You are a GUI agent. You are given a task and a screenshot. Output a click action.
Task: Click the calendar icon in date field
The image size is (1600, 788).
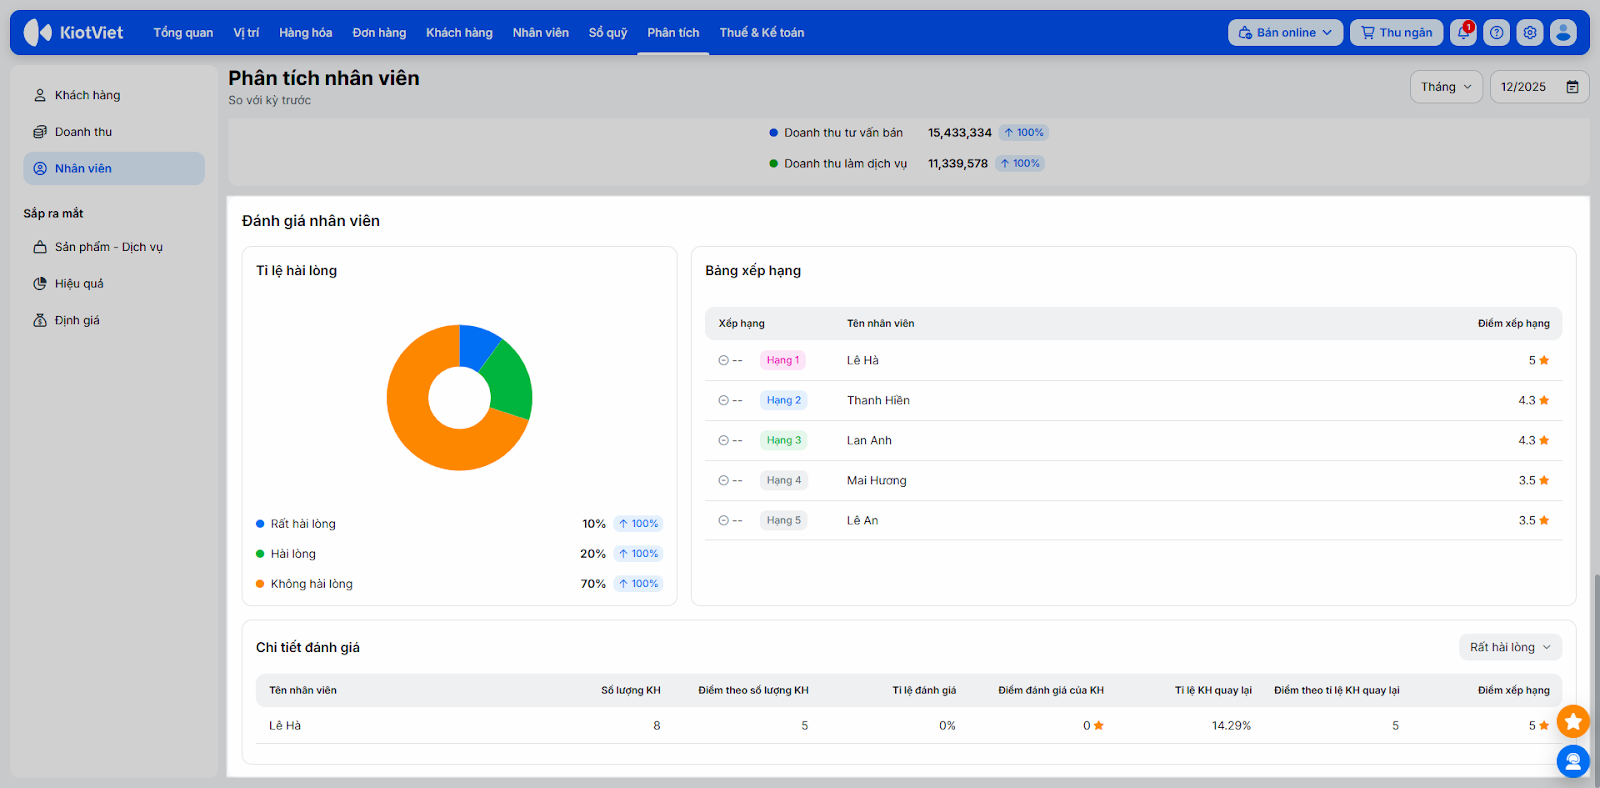pyautogui.click(x=1572, y=87)
